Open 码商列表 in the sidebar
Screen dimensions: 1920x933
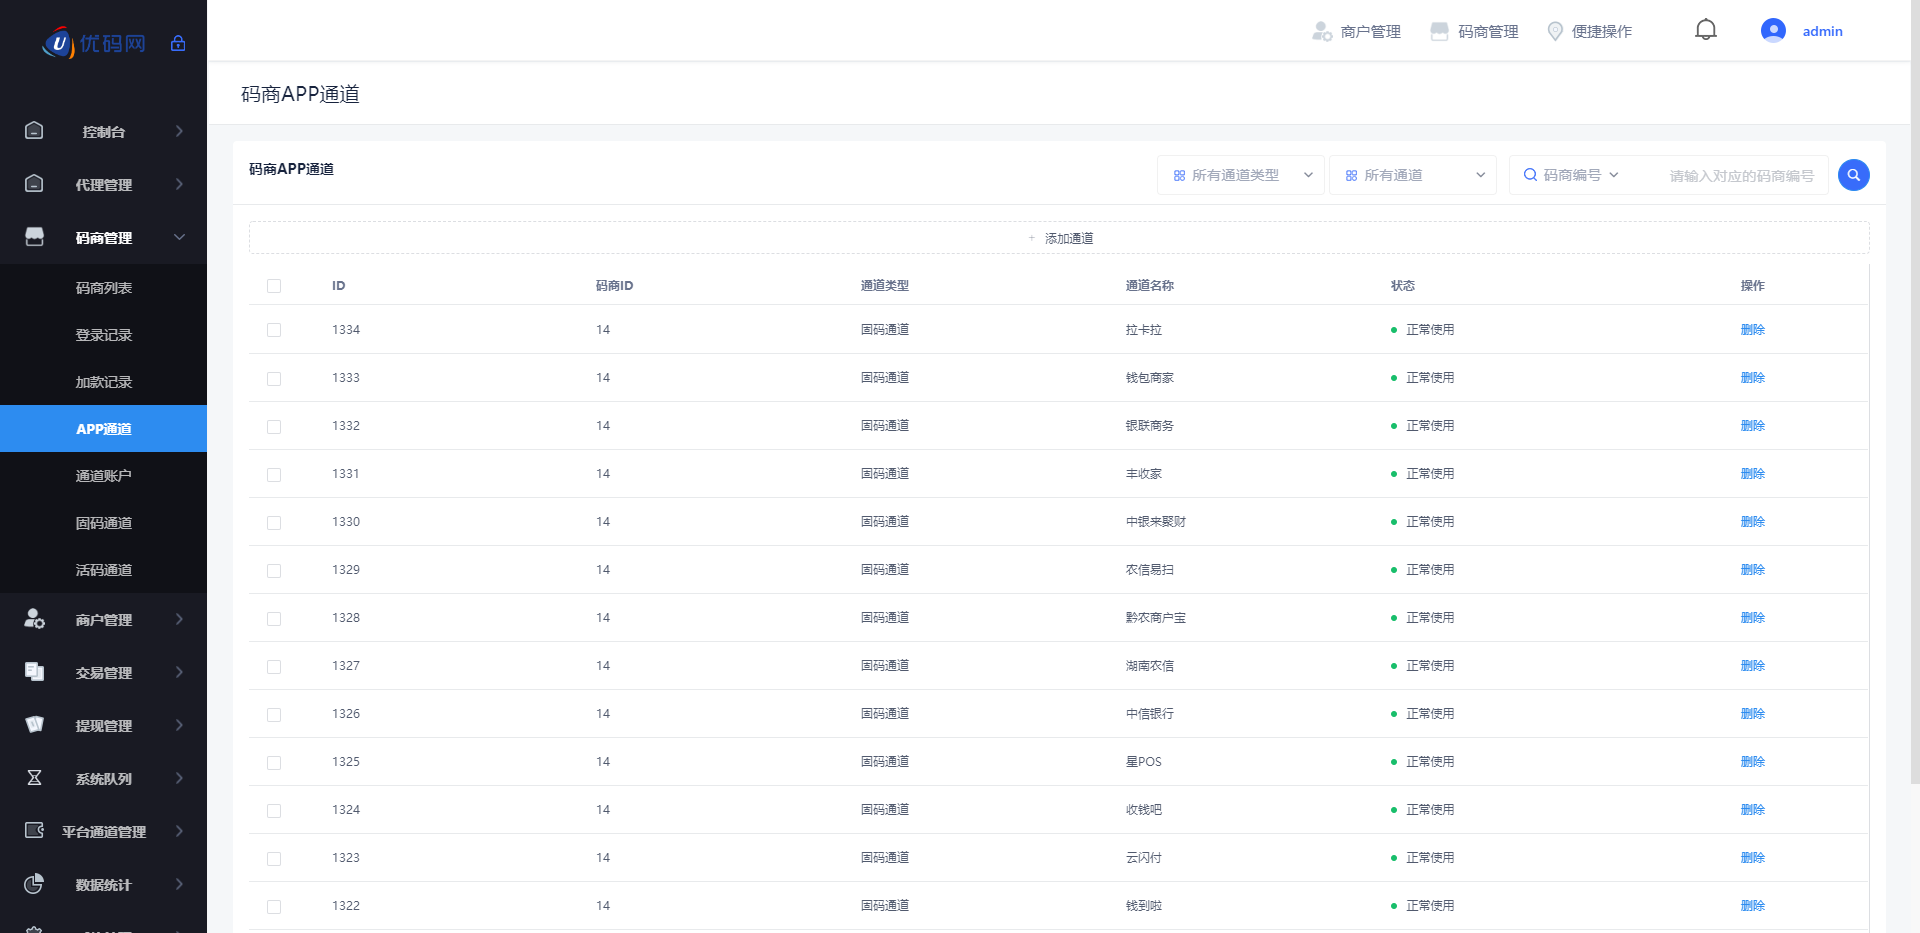(x=104, y=288)
